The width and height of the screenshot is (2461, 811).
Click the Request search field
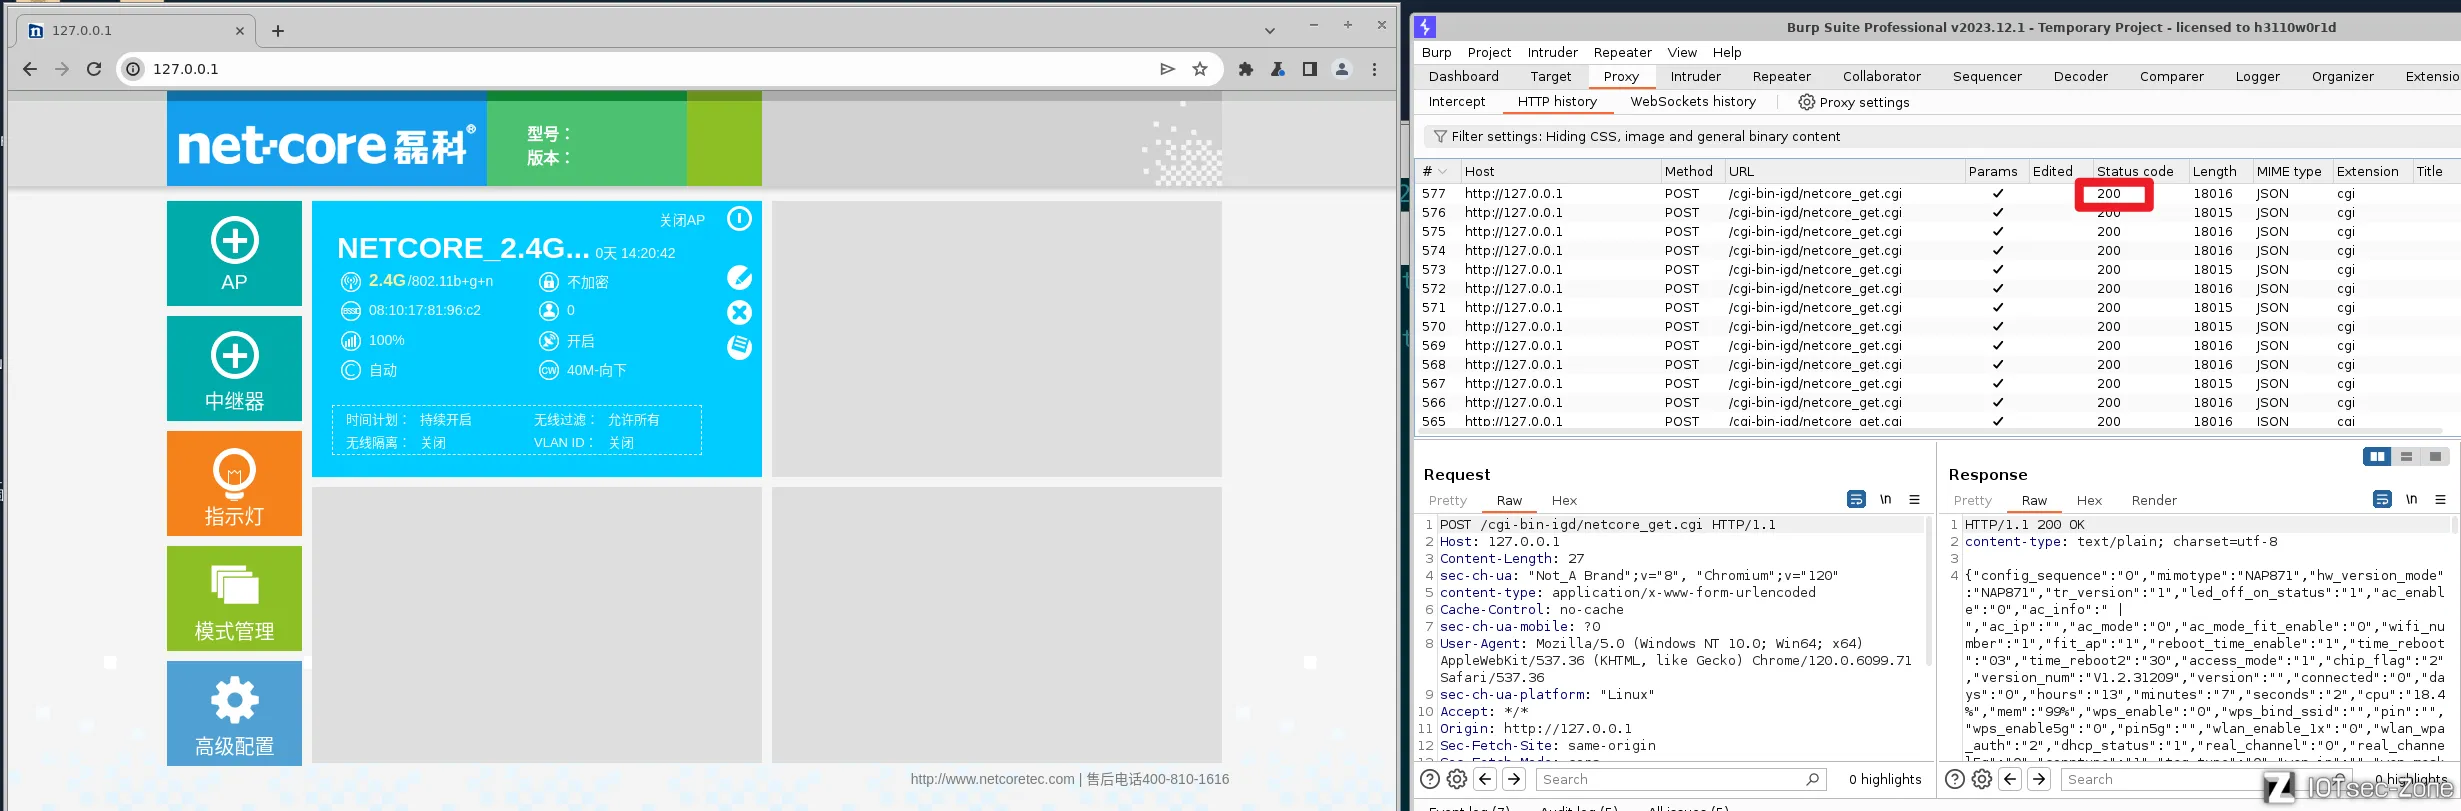tap(1680, 779)
